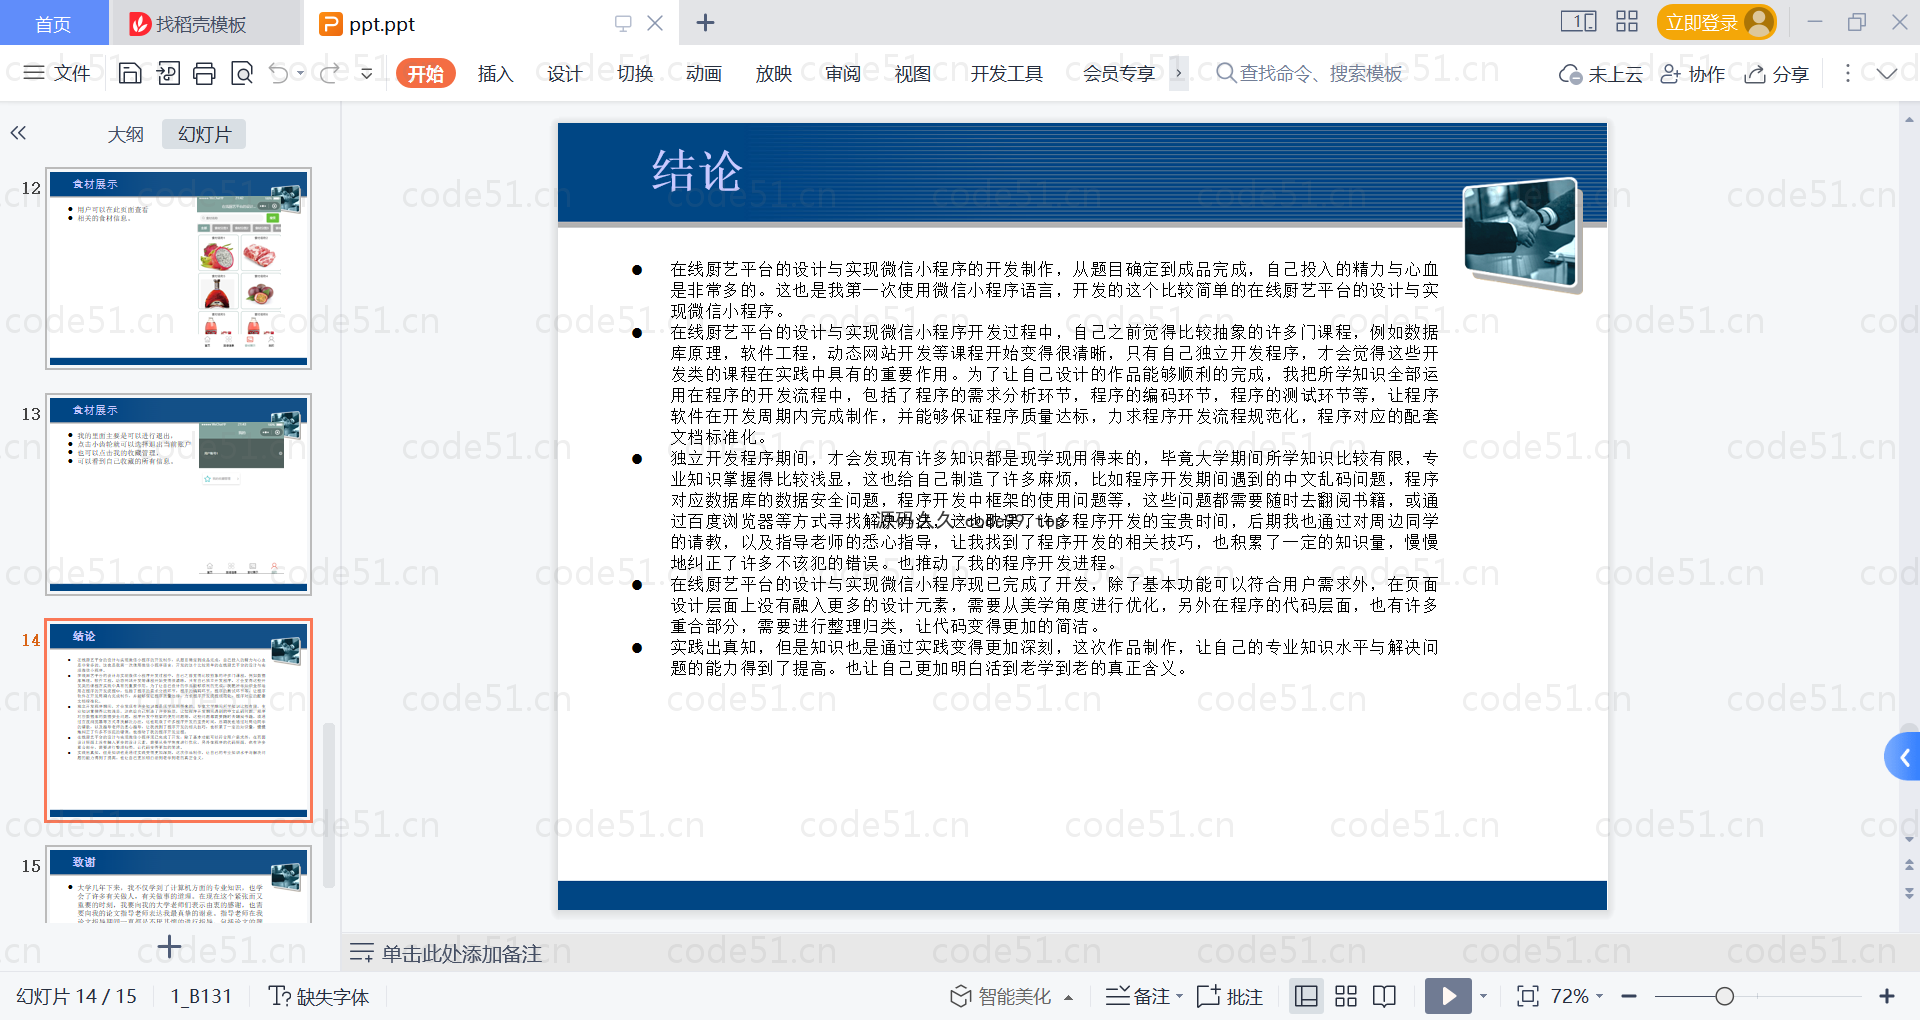
Task: Expand quick access toolbar customization arrow
Action: point(367,73)
